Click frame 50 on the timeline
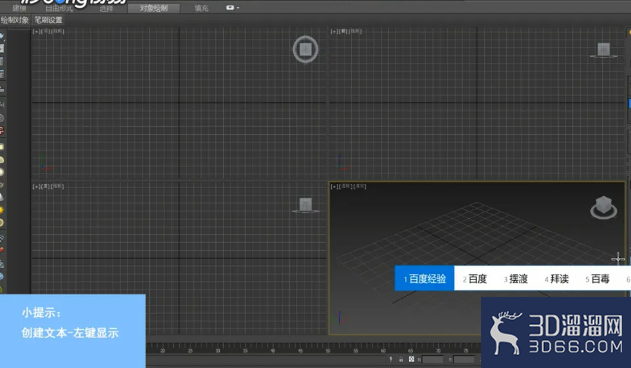This screenshot has height=368, width=631. click(x=328, y=350)
